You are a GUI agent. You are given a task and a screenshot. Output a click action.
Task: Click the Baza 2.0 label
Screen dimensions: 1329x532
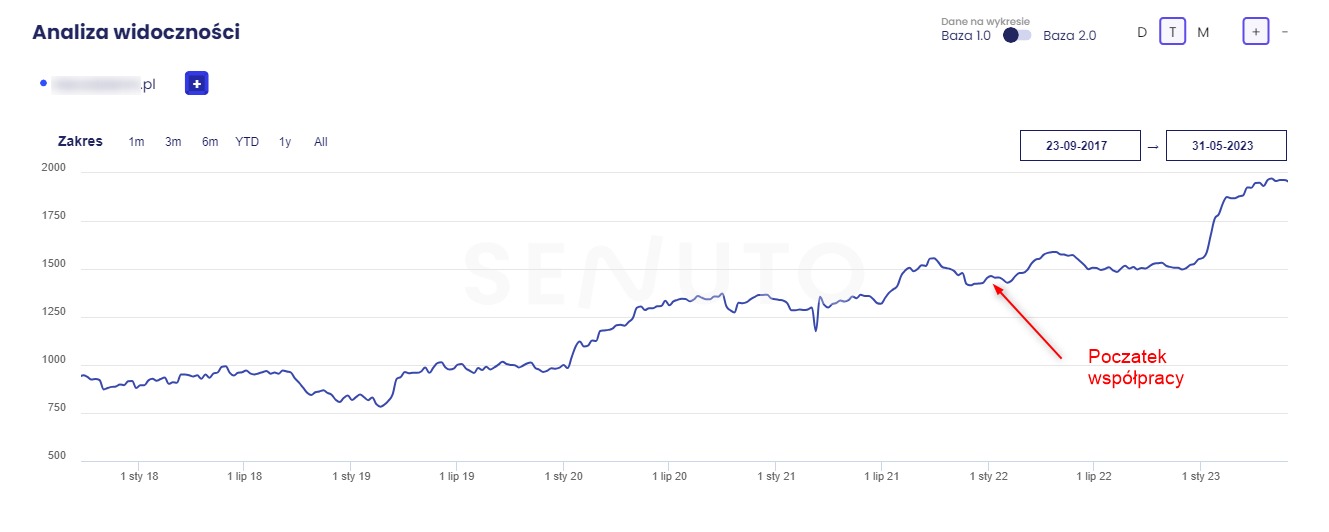tap(1069, 35)
